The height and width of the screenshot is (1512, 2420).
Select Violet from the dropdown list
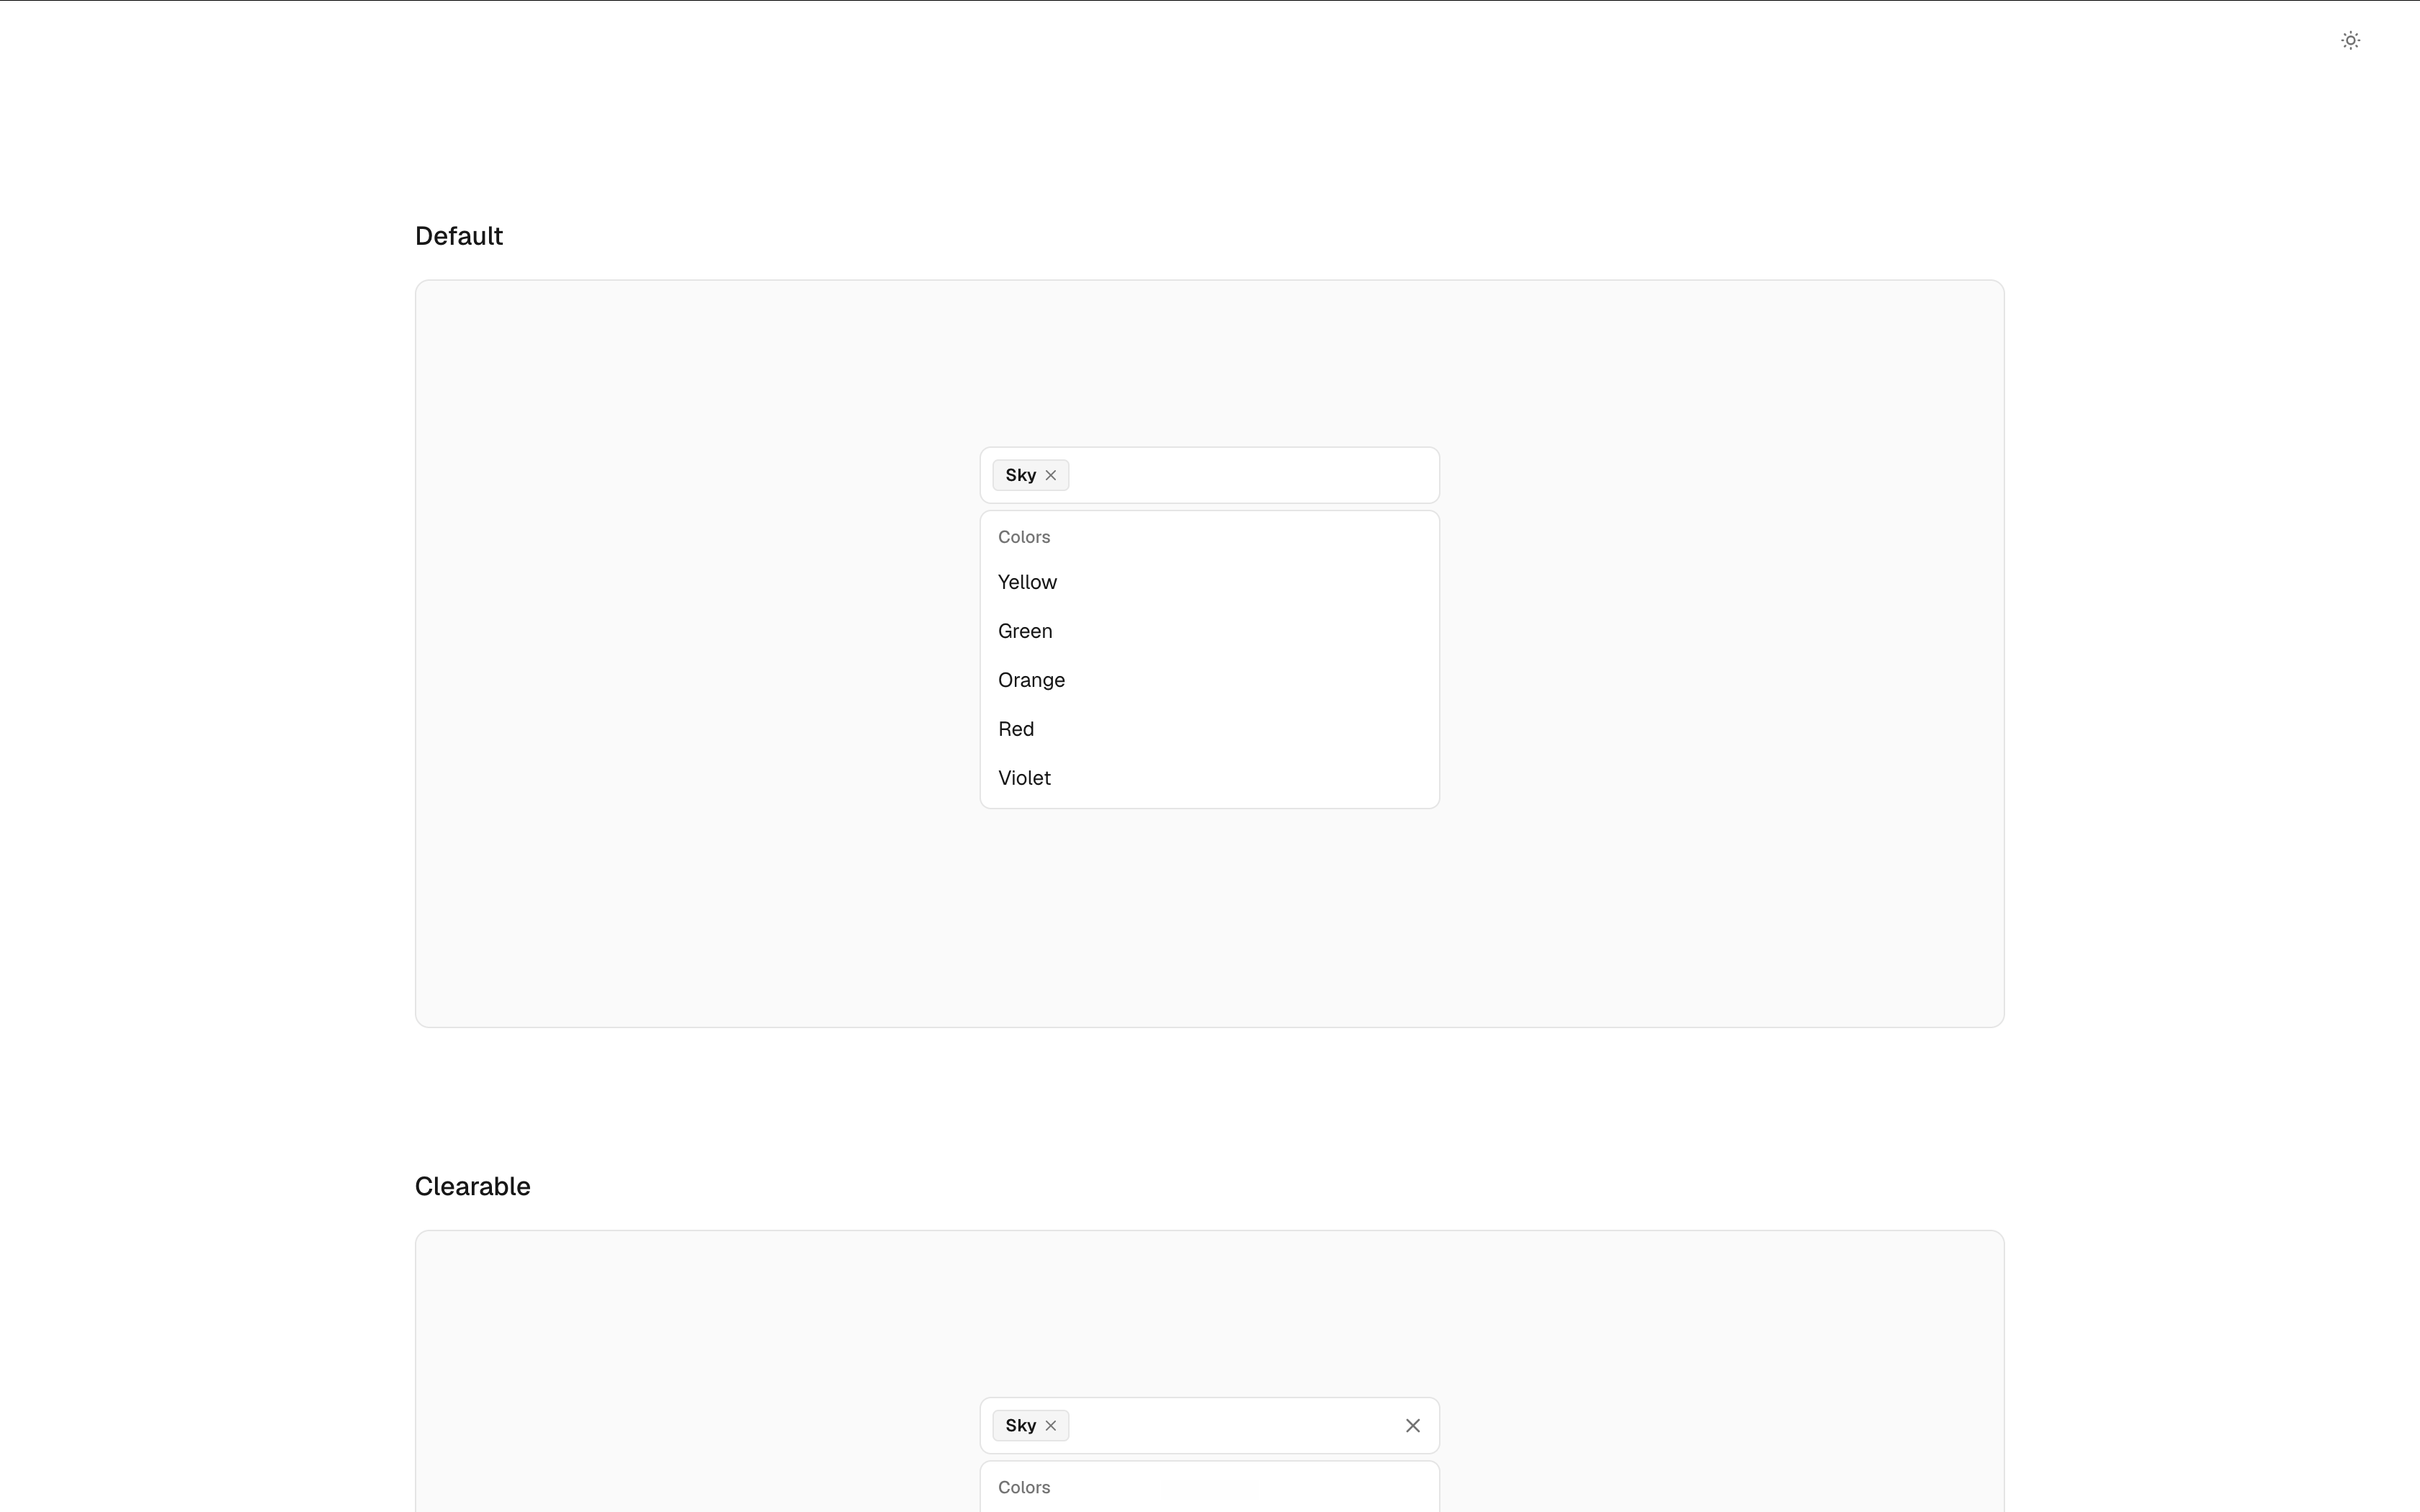1209,778
